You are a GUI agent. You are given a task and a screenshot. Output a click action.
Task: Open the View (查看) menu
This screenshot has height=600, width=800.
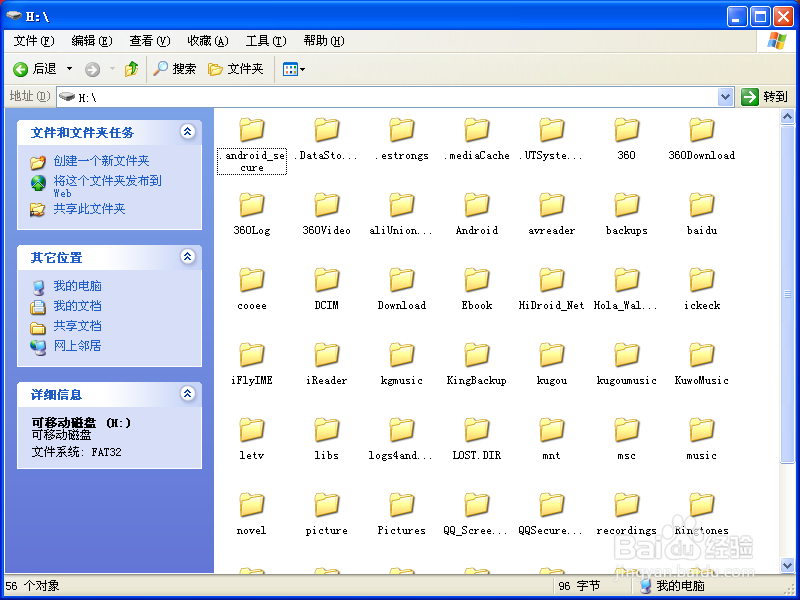click(149, 41)
